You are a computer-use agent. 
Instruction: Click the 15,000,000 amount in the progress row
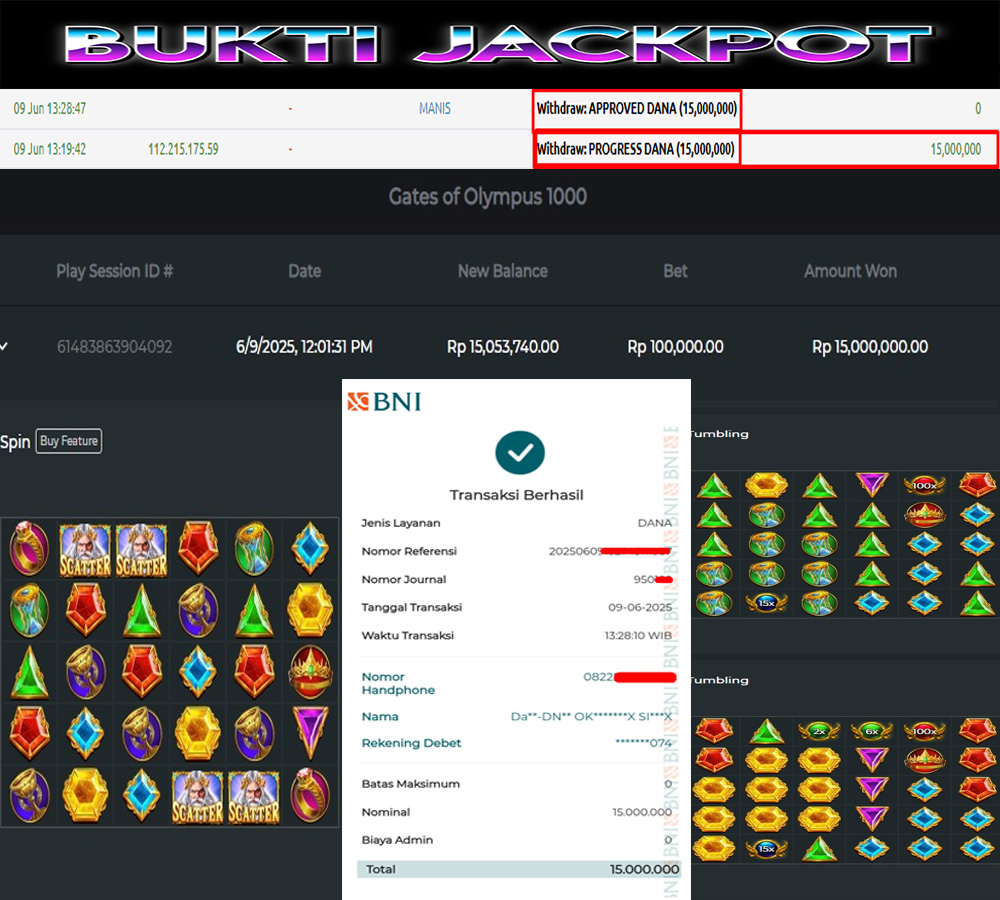[955, 149]
